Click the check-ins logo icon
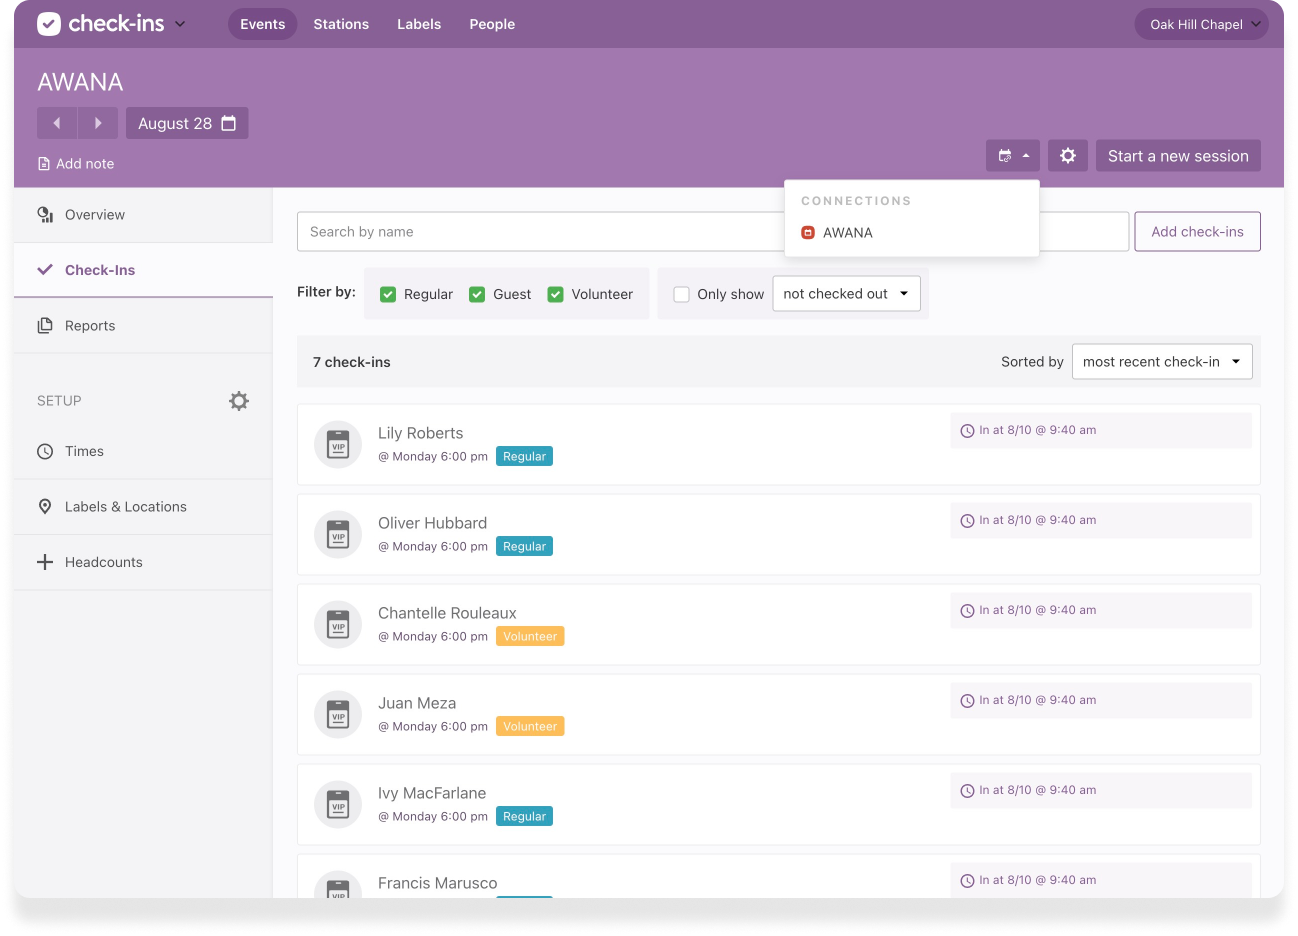This screenshot has width=1298, height=936. click(x=49, y=24)
